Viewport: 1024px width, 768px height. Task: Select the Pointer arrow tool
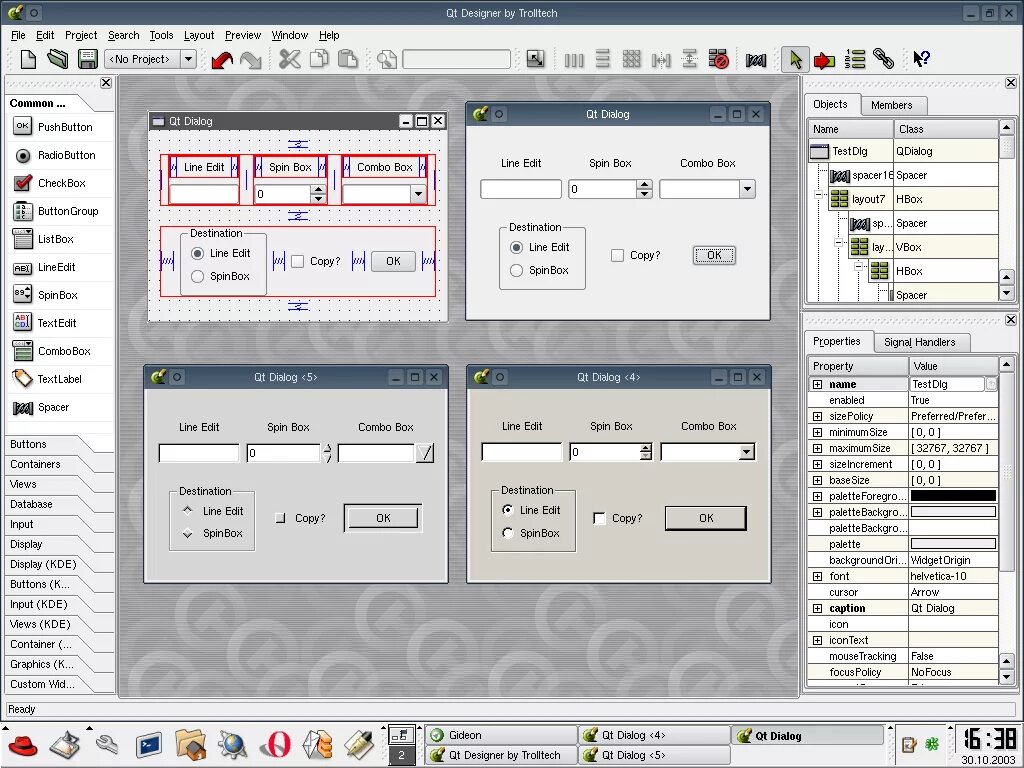tap(795, 59)
